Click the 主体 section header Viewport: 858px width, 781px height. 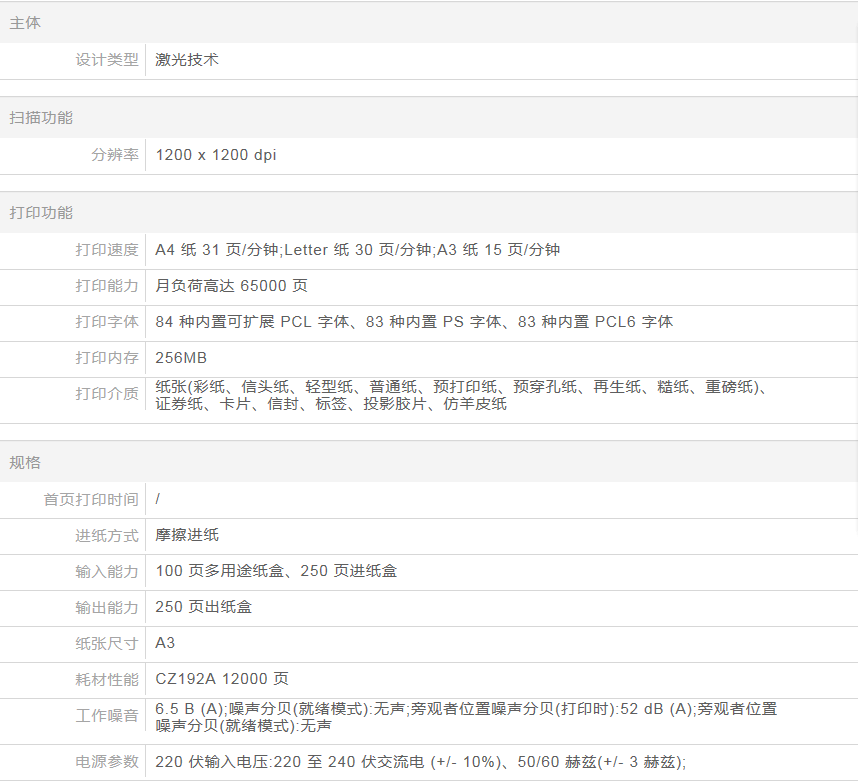(x=26, y=22)
